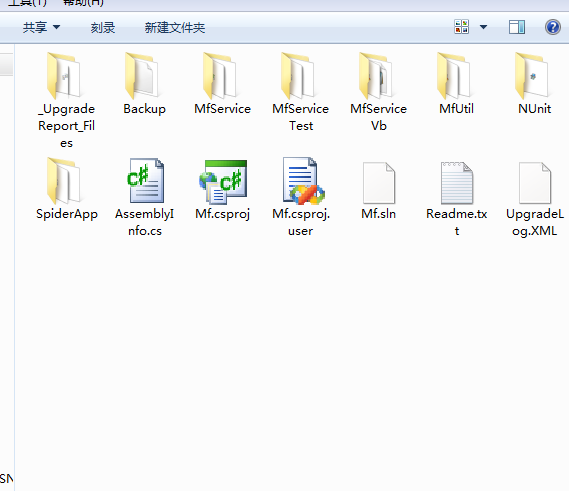Image resolution: width=569 pixels, height=491 pixels.
Task: Select the MfServiceTest folder icon
Action: (x=298, y=76)
